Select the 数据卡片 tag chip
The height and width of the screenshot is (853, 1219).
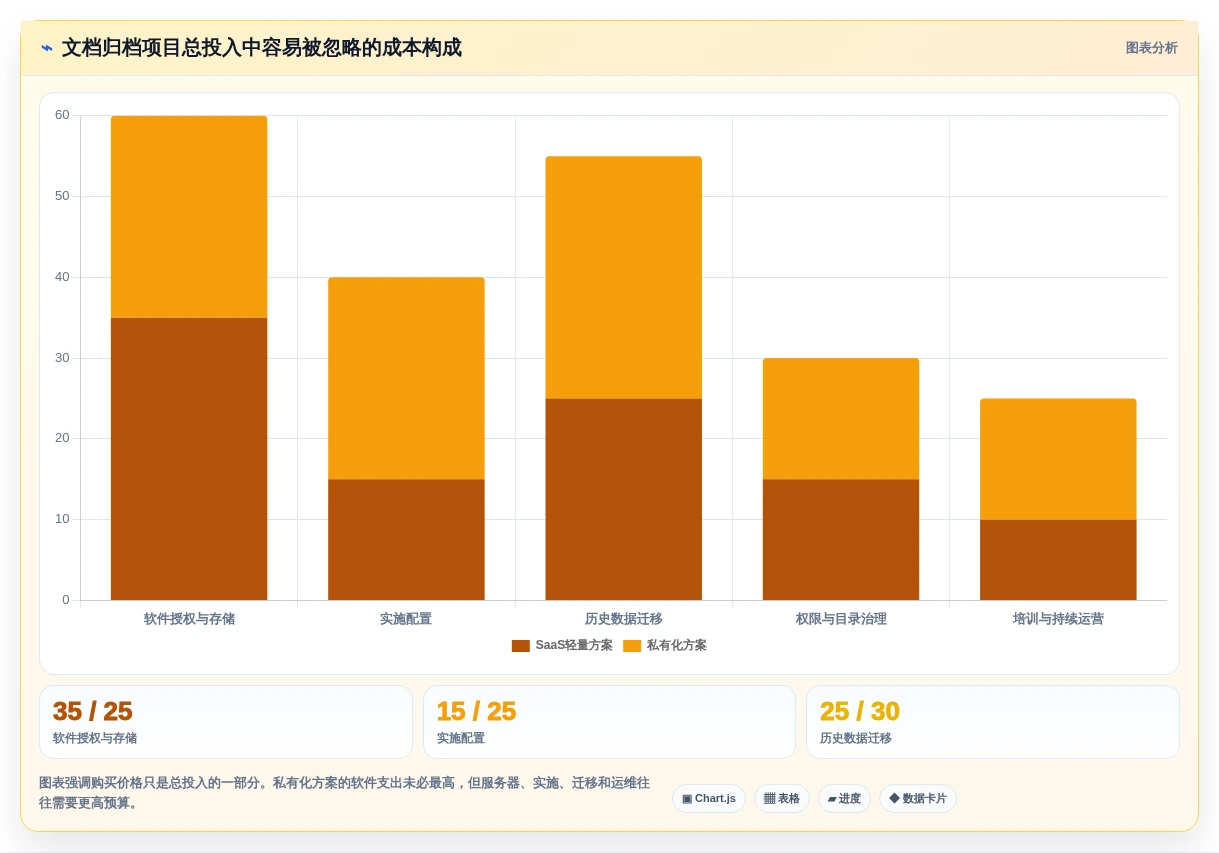pos(917,799)
